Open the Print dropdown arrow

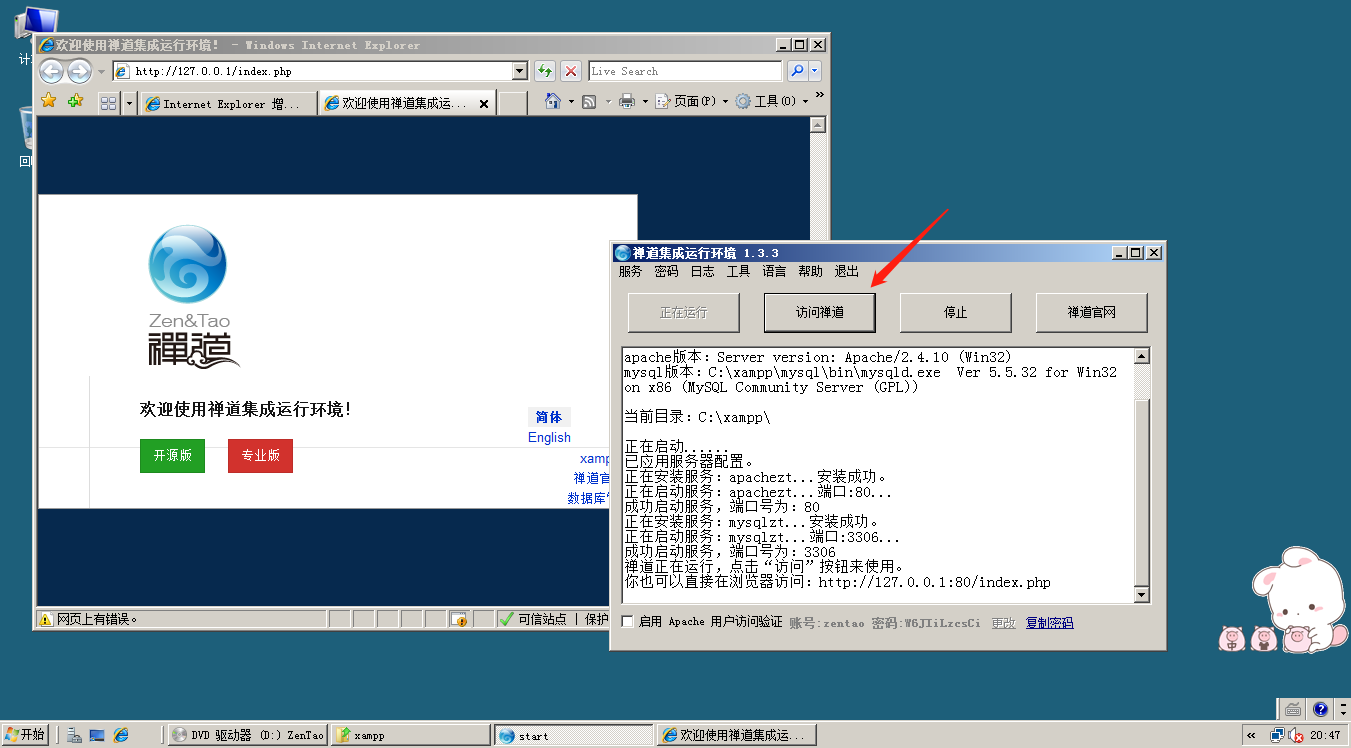pos(645,102)
